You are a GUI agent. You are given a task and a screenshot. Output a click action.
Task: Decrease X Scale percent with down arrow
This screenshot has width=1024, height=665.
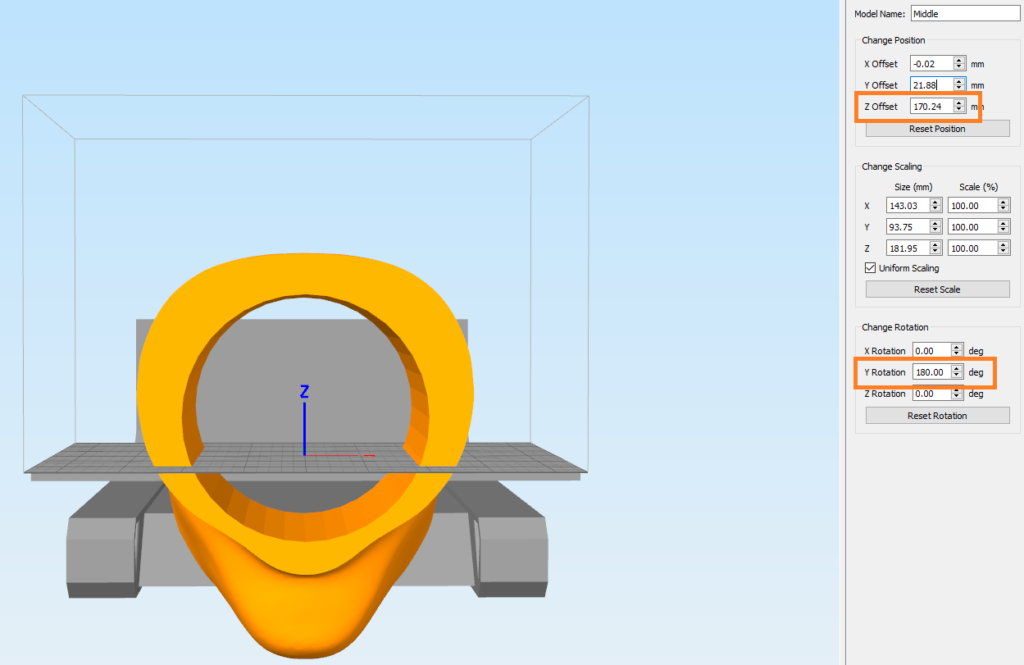pyautogui.click(x=1004, y=210)
